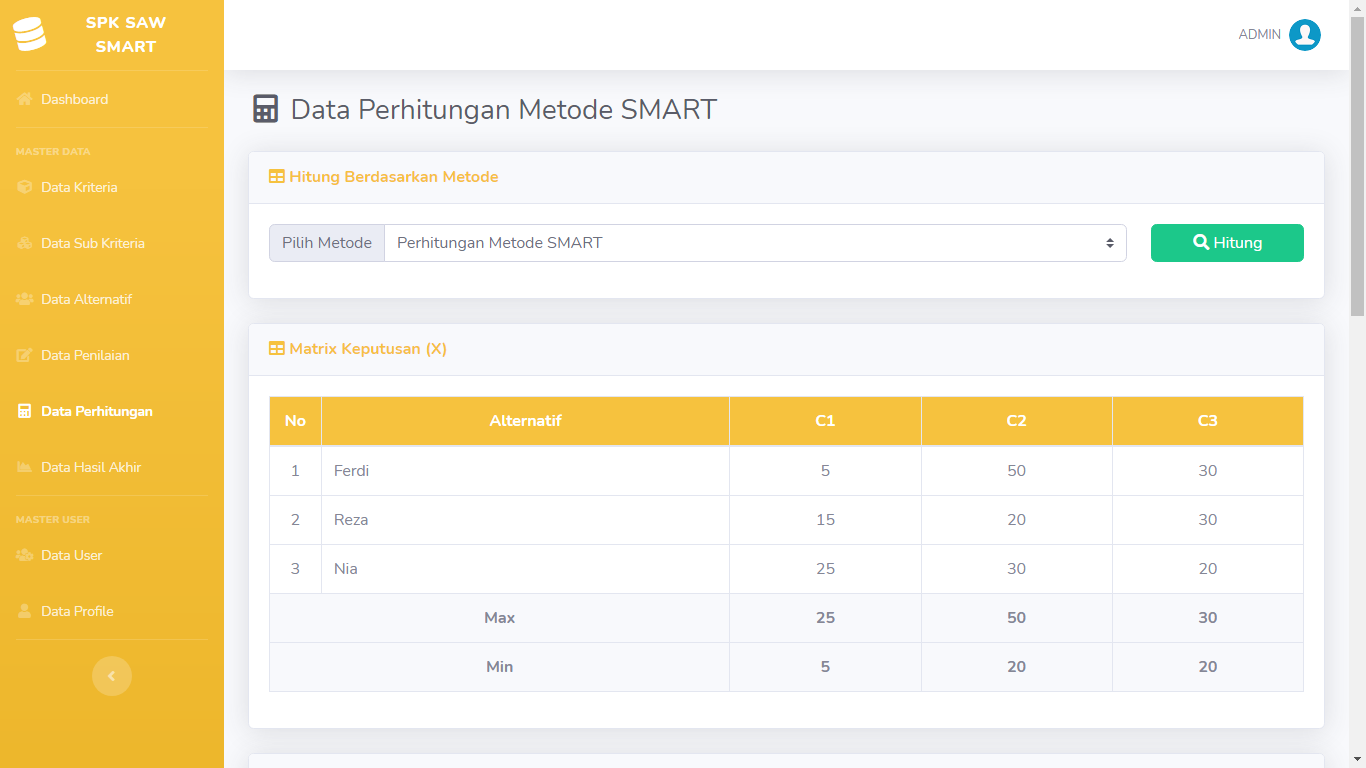Click the calculator icon in the page heading
Viewport: 1366px width, 768px height.
(265, 109)
